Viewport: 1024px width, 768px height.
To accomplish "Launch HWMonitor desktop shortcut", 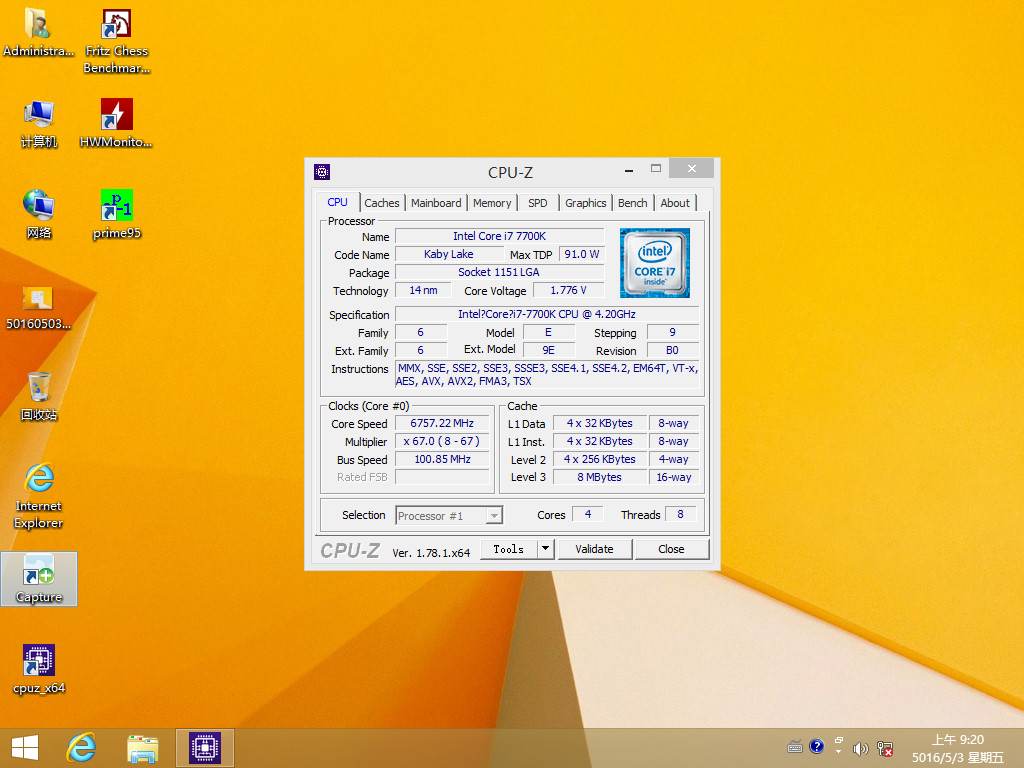I will coord(116,124).
